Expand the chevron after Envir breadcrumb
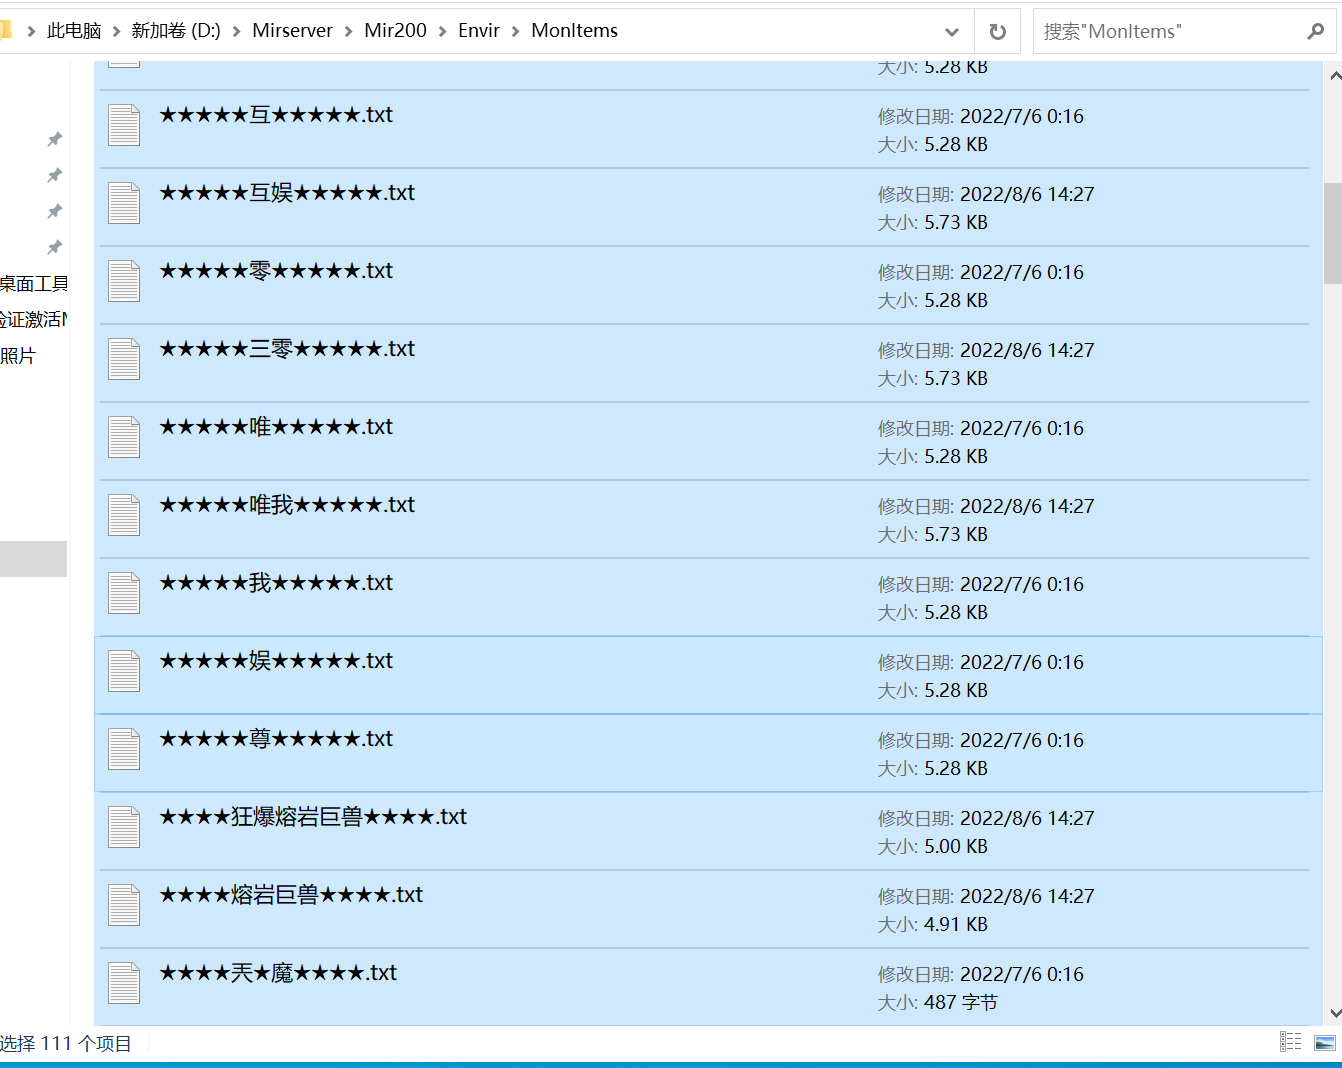Screen dimensions: 1342x1068 [516, 32]
